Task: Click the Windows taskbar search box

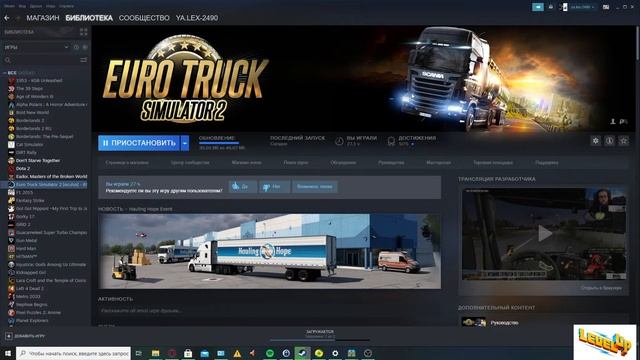Action: coord(73,353)
